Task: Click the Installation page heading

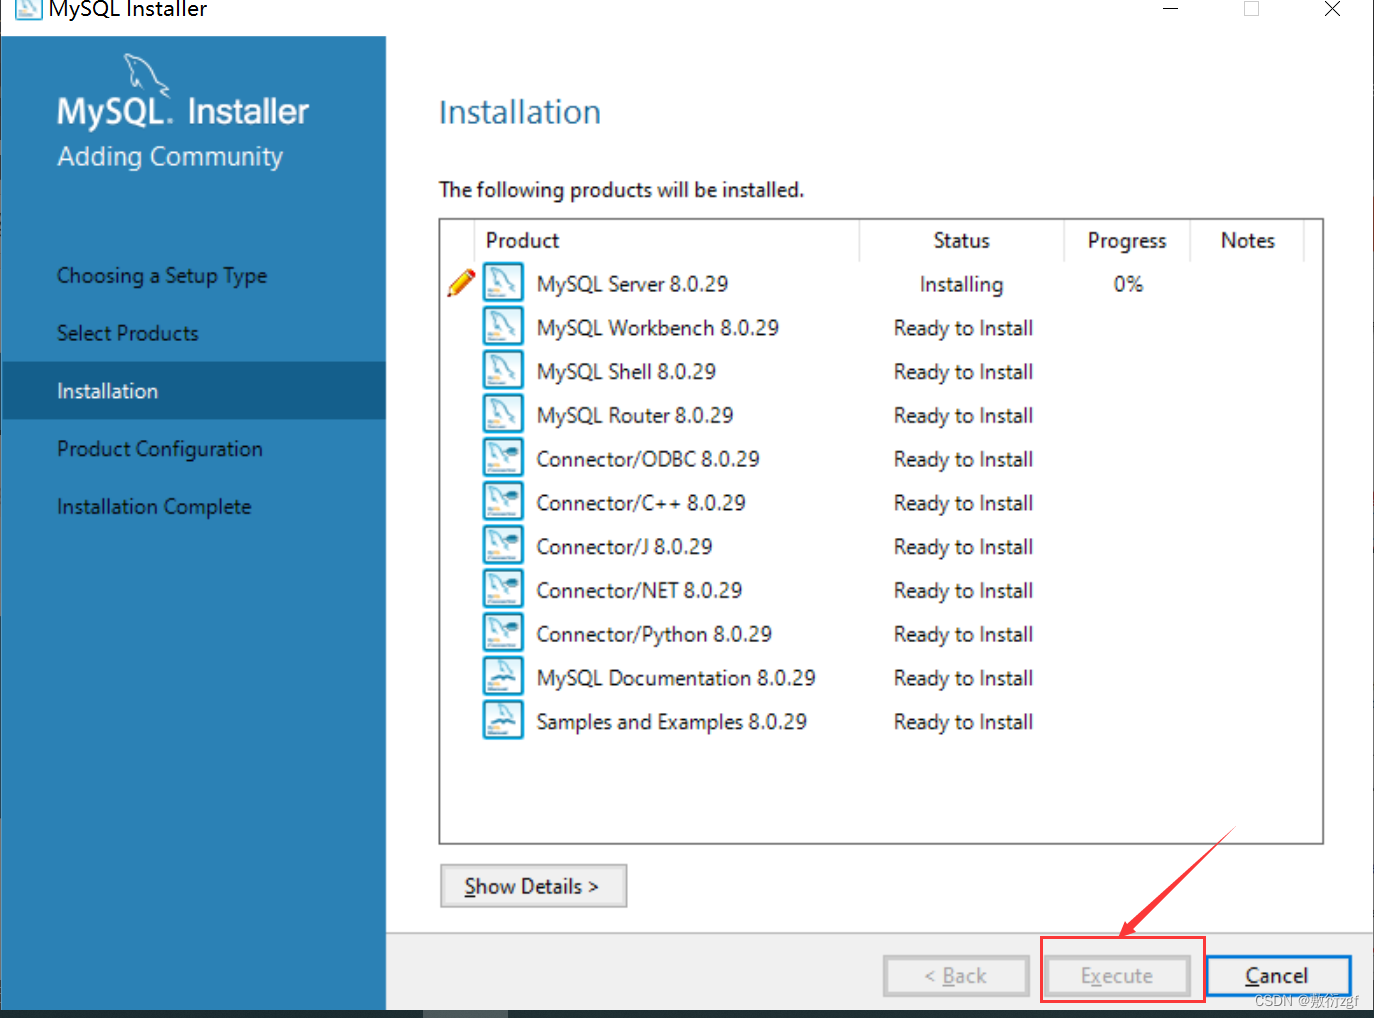Action: tap(520, 112)
